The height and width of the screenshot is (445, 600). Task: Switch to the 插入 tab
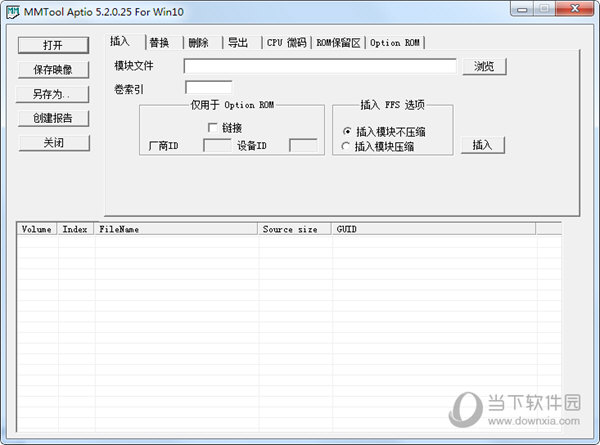125,41
